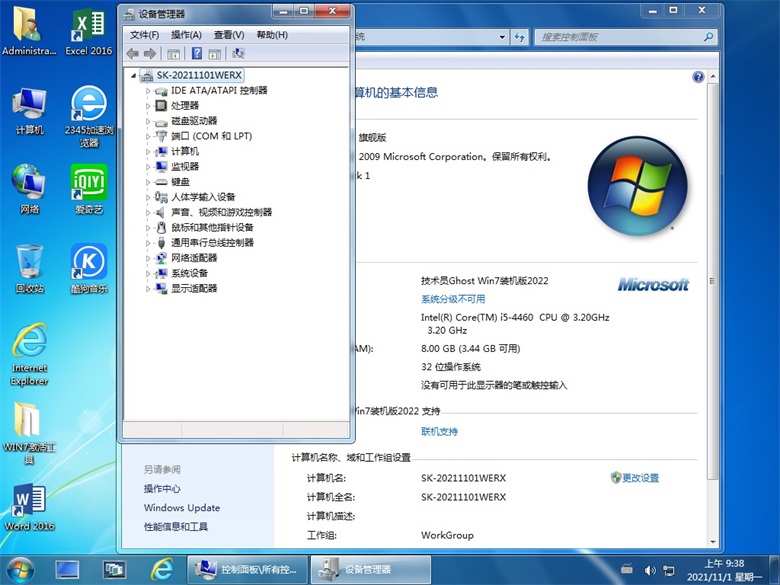Expand the 处理器 (Processors) node
This screenshot has width=780, height=585.
[149, 106]
